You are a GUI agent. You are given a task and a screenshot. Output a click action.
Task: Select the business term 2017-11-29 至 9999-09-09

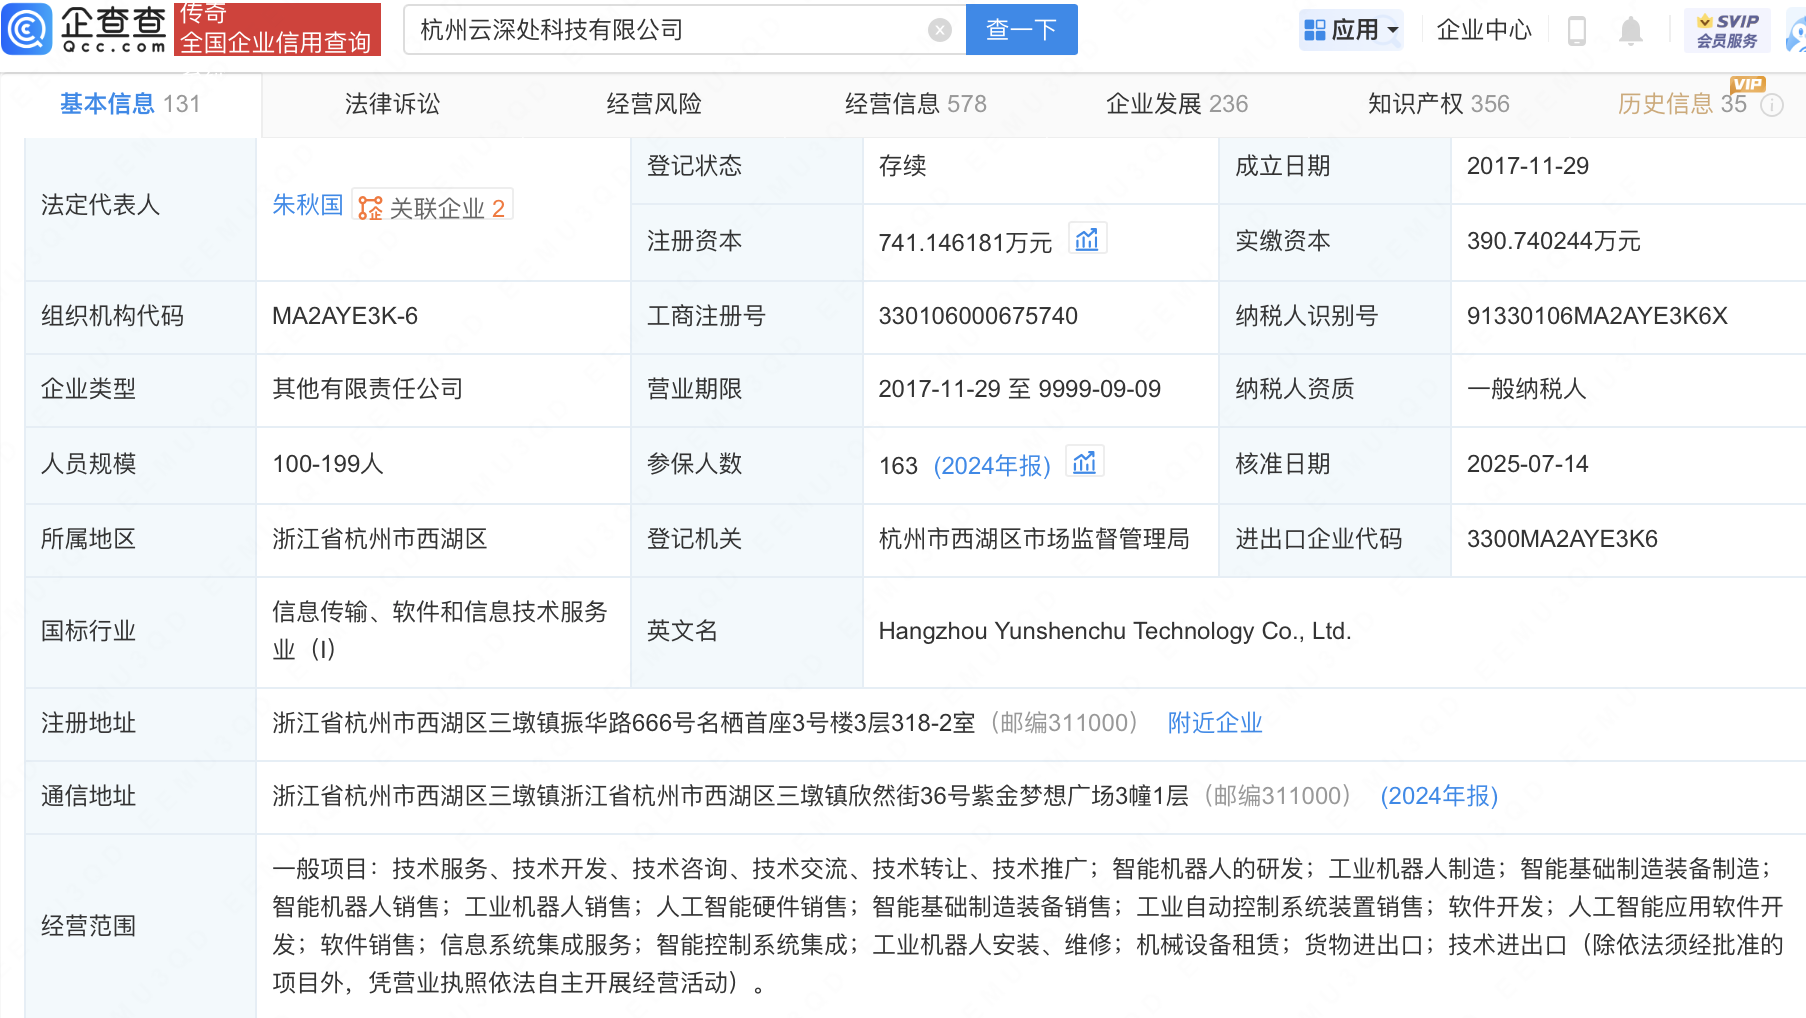click(1020, 389)
